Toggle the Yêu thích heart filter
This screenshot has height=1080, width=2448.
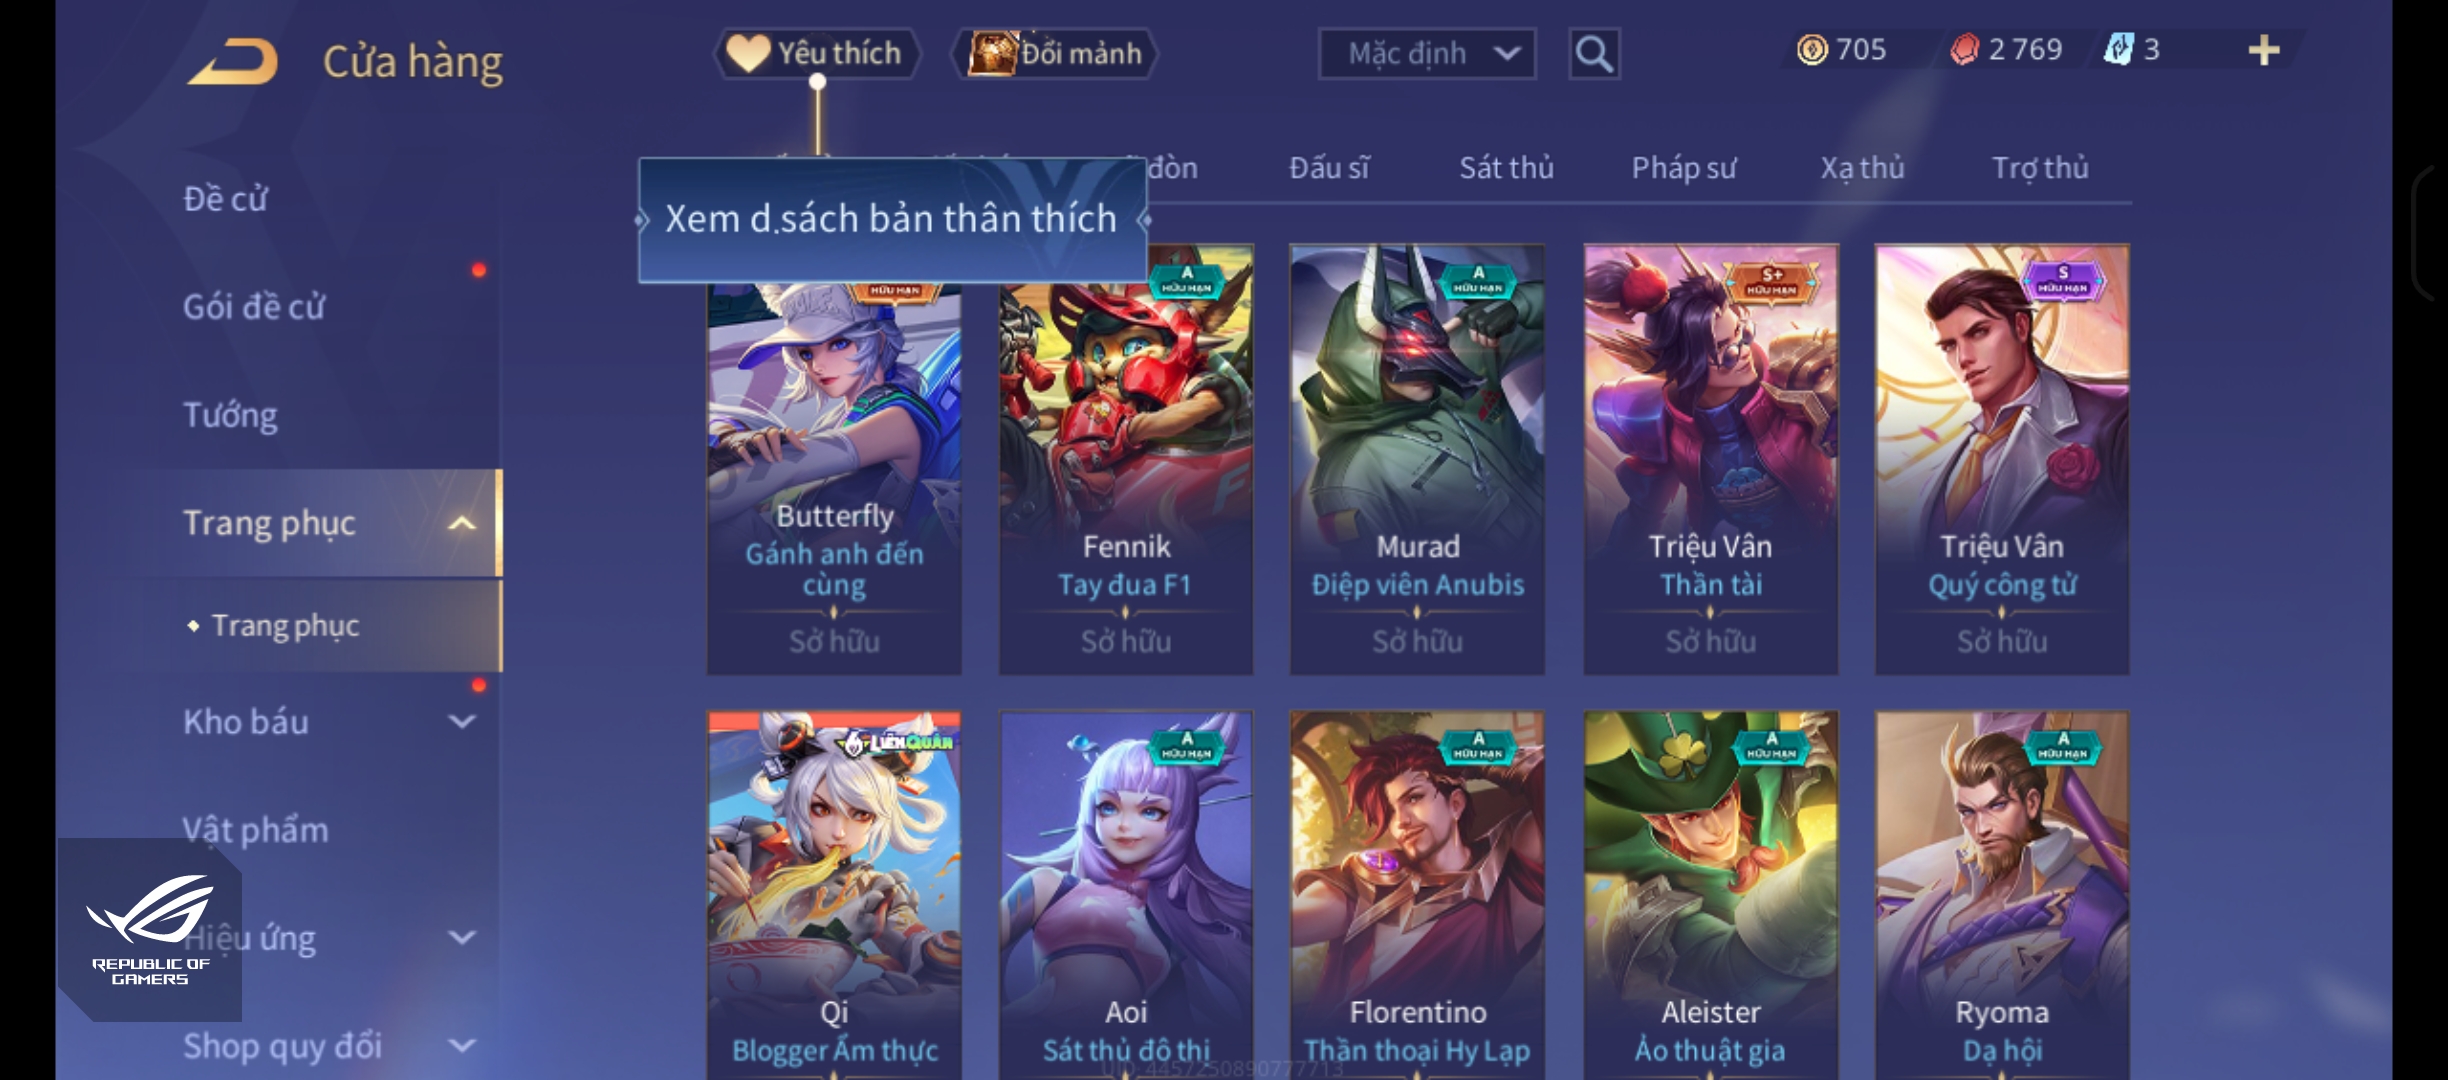[816, 53]
